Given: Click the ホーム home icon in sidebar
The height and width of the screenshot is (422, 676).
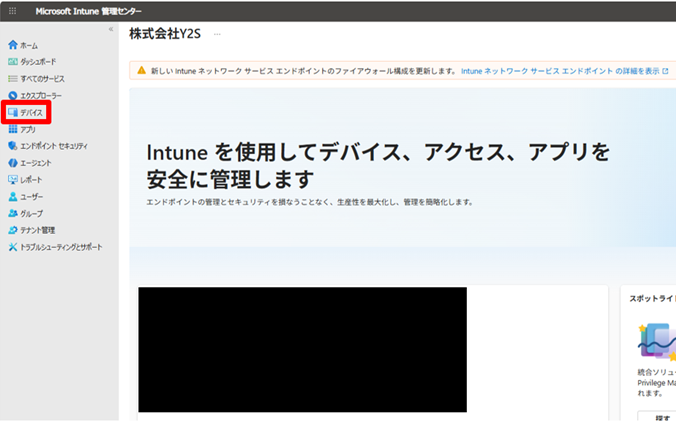Looking at the screenshot, I should (12, 45).
